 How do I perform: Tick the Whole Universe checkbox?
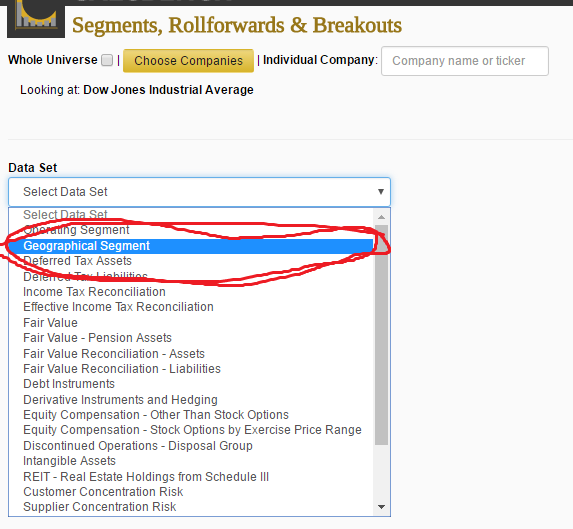(107, 60)
